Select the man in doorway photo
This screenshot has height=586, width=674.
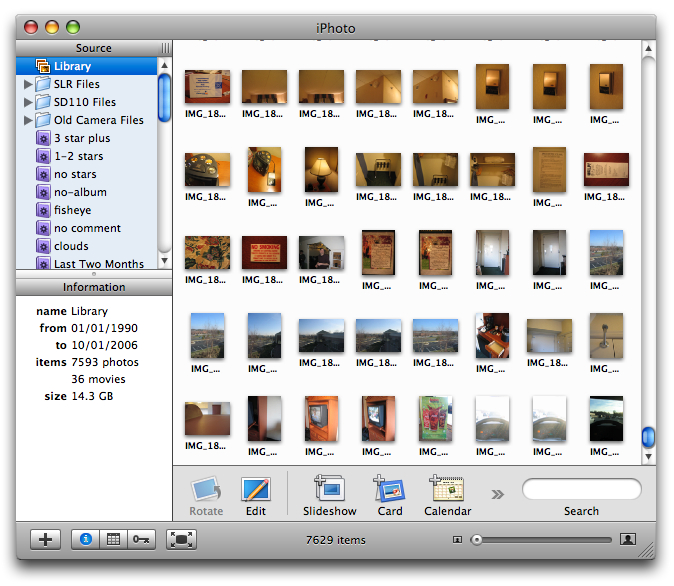pos(321,252)
